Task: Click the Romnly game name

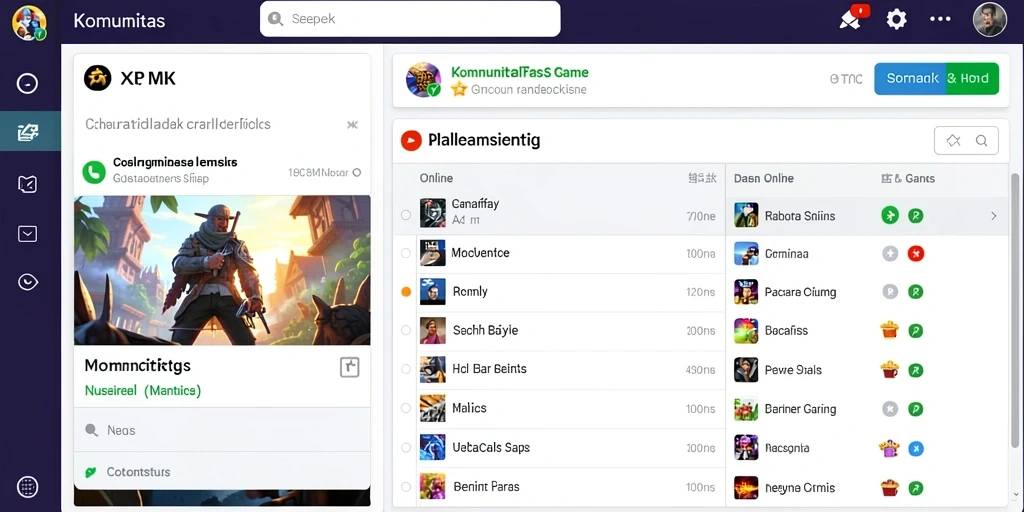Action: click(470, 292)
